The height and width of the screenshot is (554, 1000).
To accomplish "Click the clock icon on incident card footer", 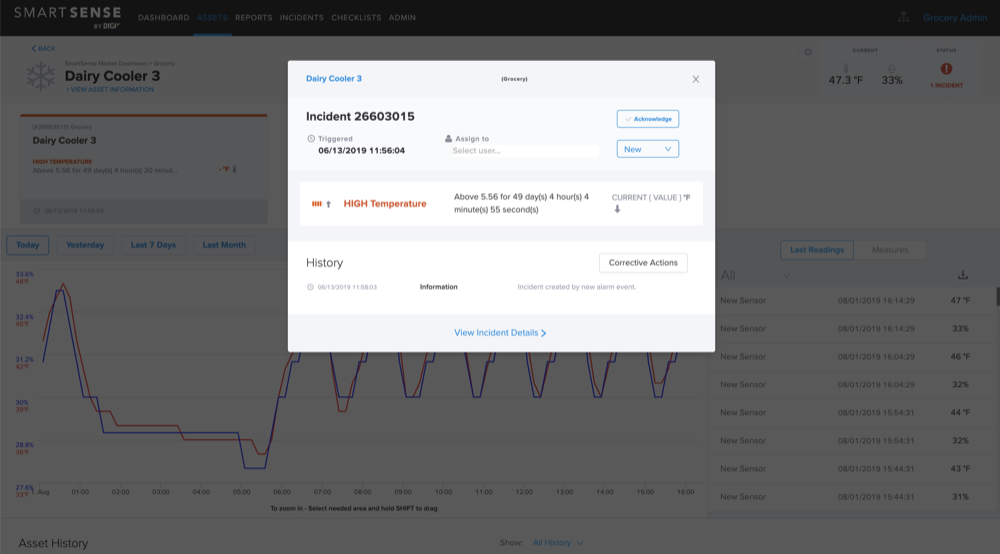I will pyautogui.click(x=36, y=211).
